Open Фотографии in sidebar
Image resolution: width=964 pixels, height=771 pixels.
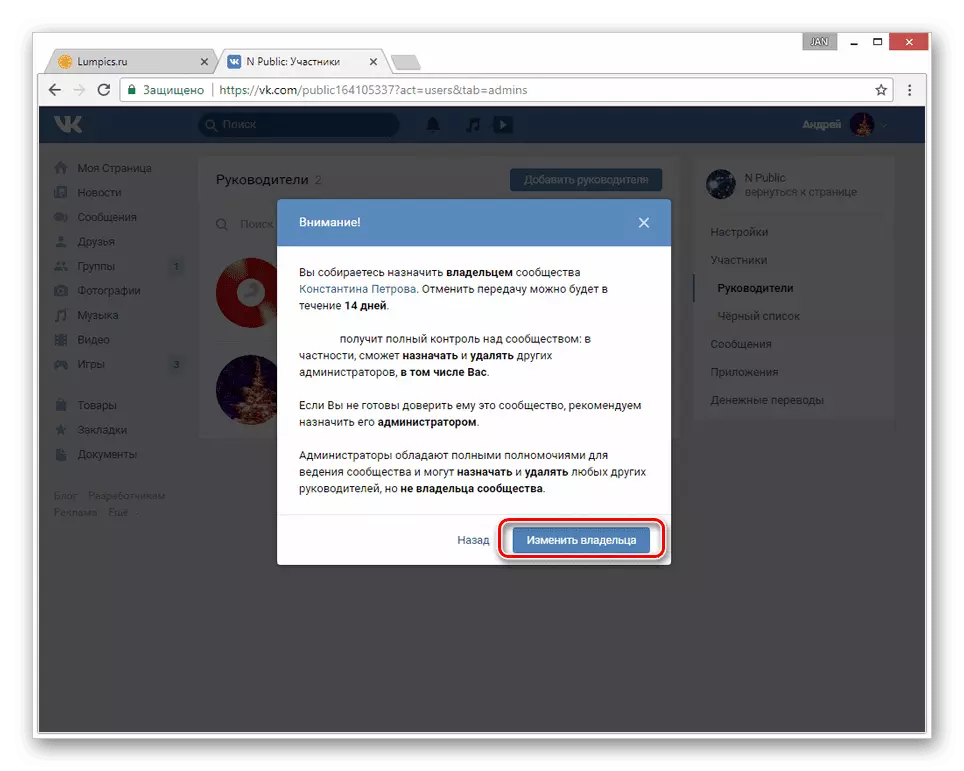pos(109,291)
